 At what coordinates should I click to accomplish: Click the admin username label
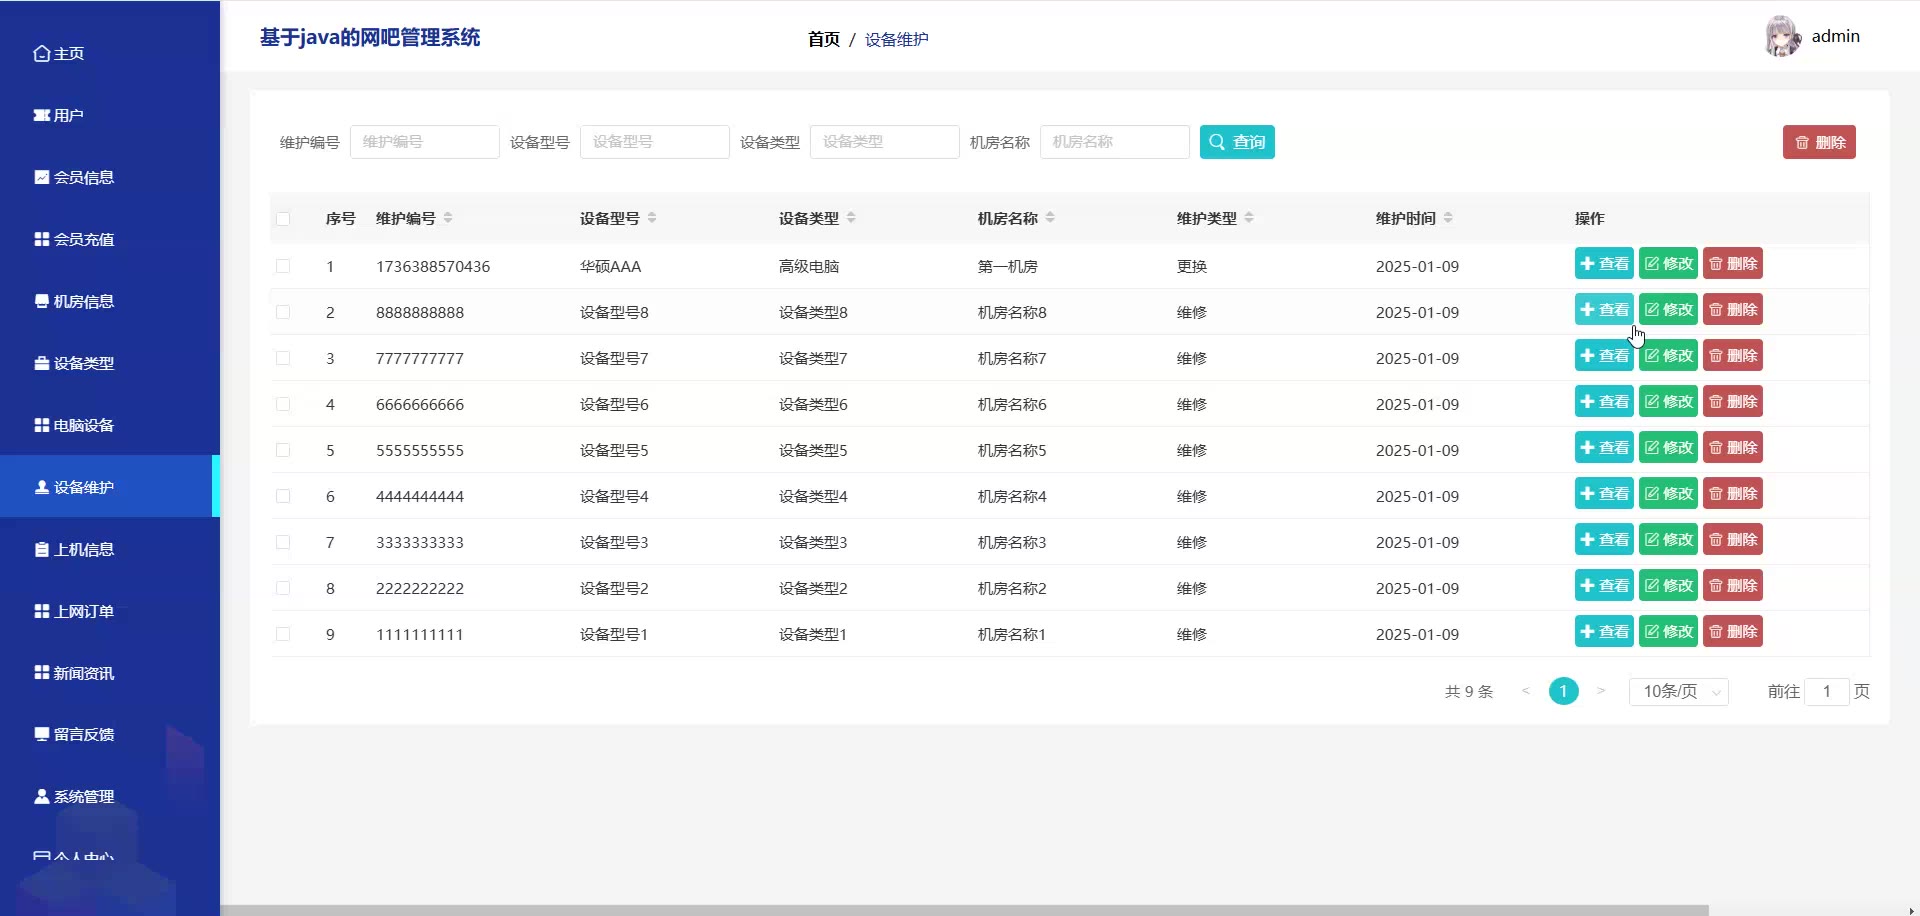click(1836, 36)
